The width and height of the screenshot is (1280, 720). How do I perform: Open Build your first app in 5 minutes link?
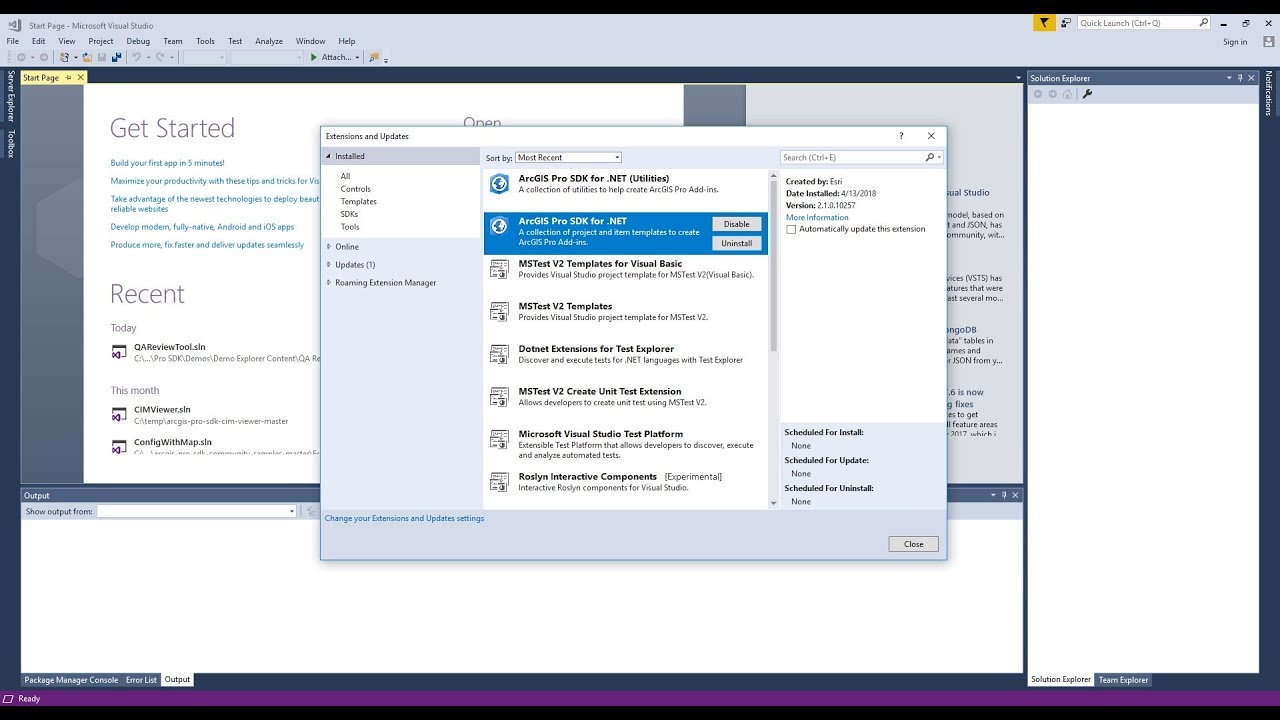pyautogui.click(x=168, y=163)
